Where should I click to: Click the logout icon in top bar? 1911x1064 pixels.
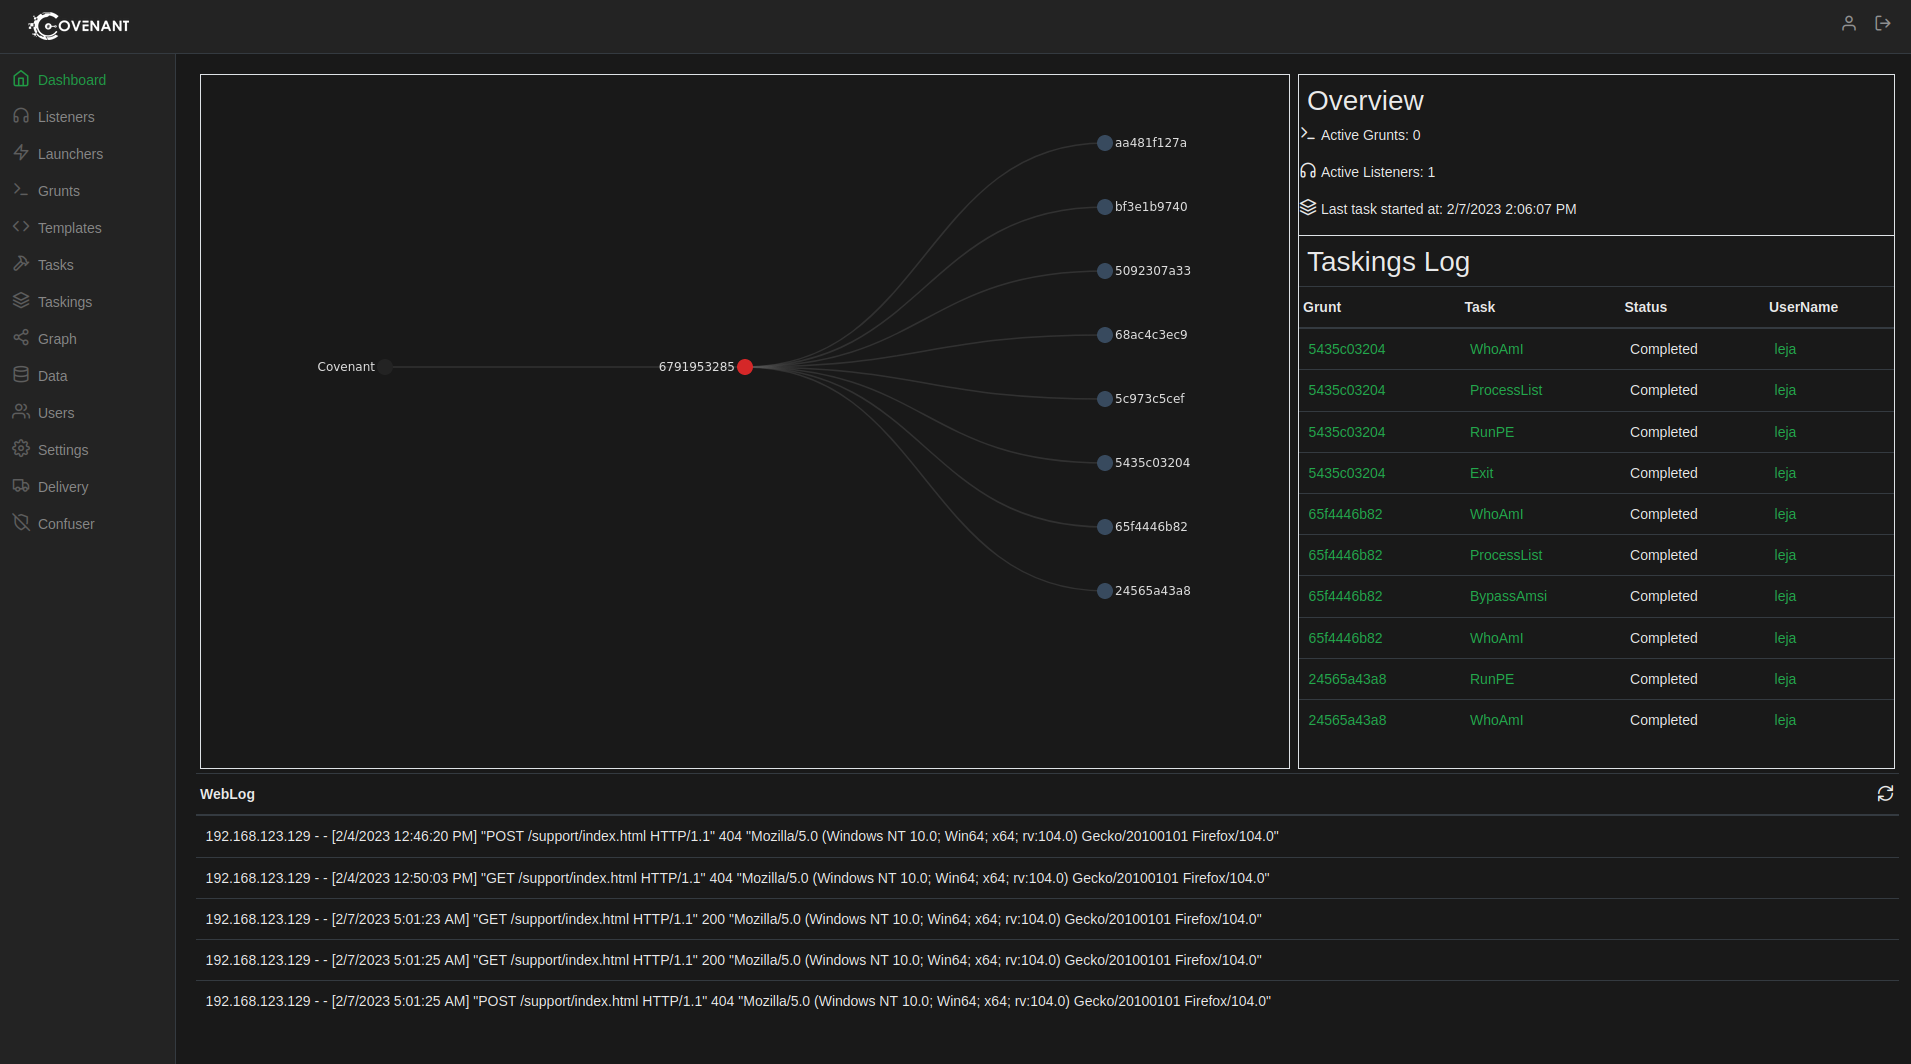pyautogui.click(x=1883, y=23)
